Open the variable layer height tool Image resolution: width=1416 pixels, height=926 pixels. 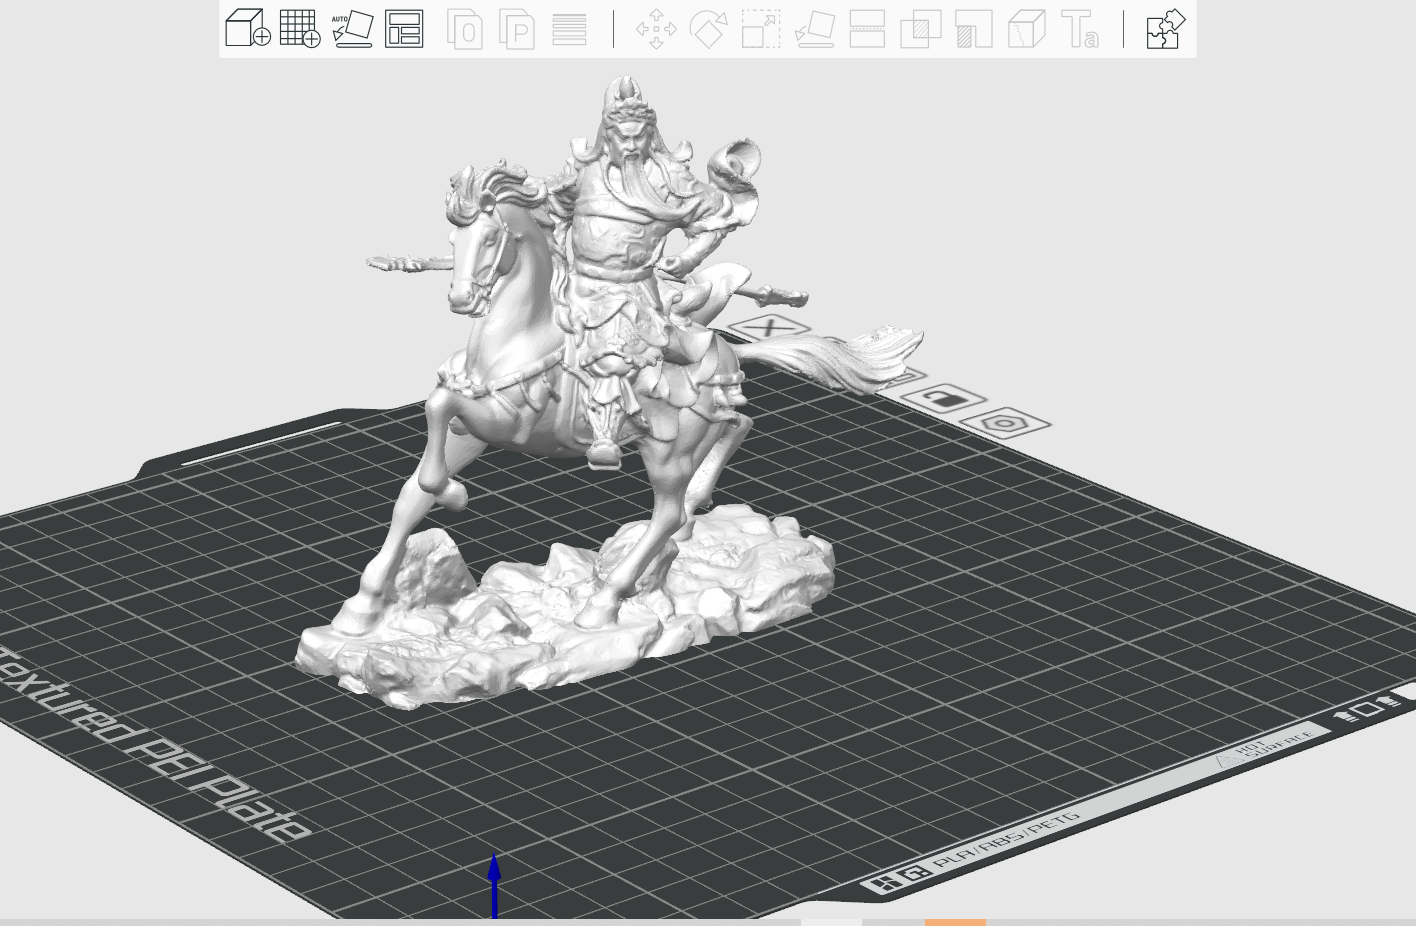[569, 30]
